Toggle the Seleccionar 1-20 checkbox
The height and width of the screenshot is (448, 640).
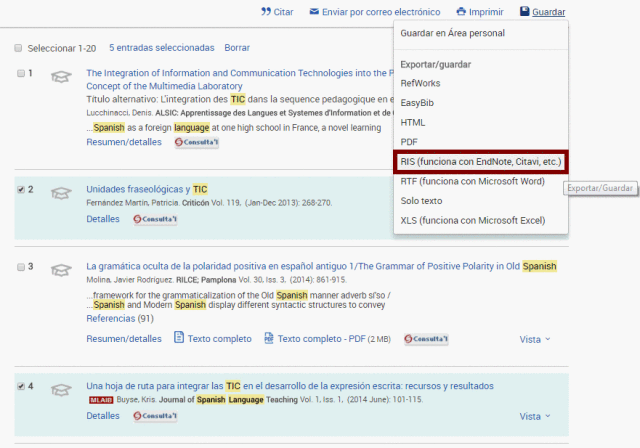[19, 48]
